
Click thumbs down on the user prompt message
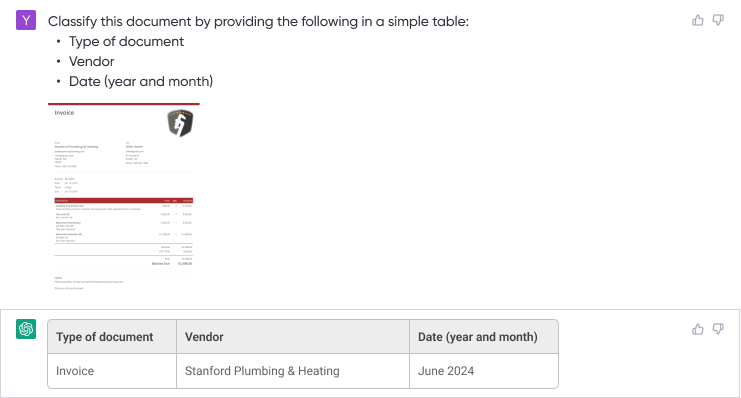tap(718, 20)
